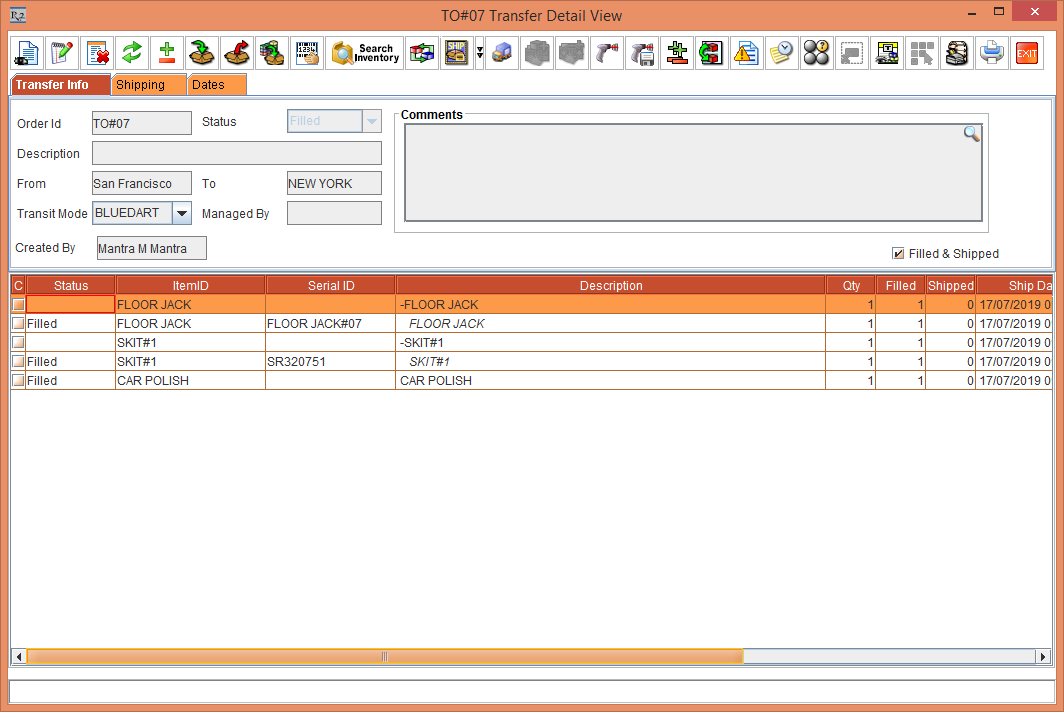Click the barcode calculator icon

point(307,53)
